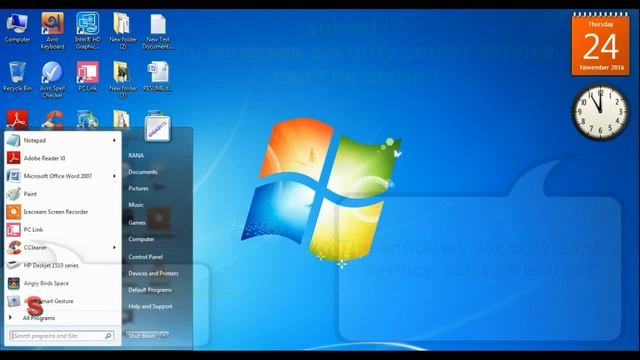This screenshot has width=640, height=360.
Task: Open the Computer desktop icon
Action: coord(17,28)
